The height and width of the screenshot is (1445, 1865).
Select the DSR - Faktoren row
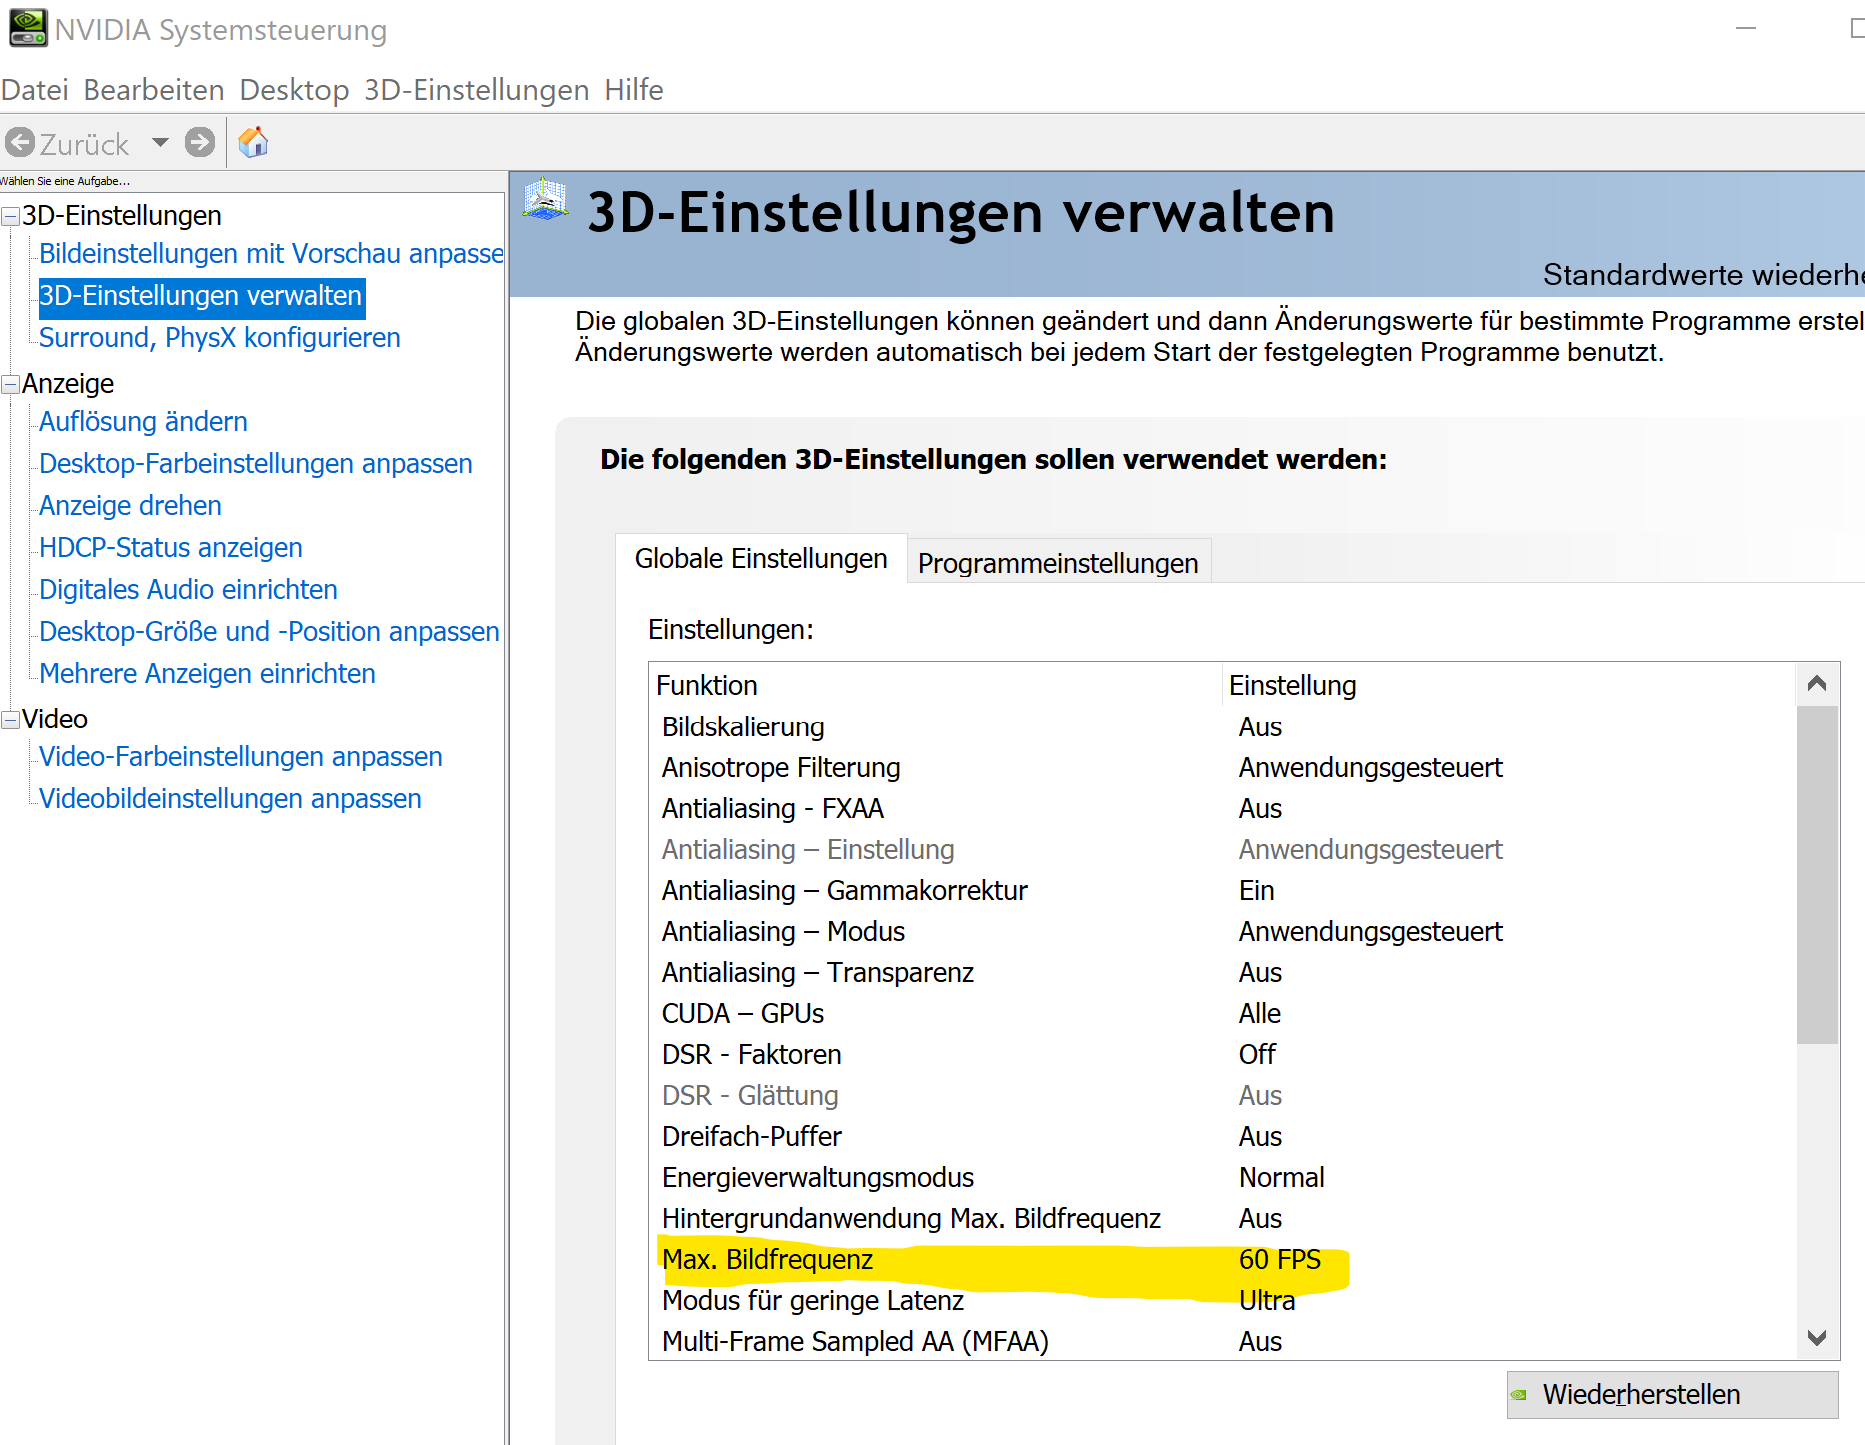[1222, 1055]
